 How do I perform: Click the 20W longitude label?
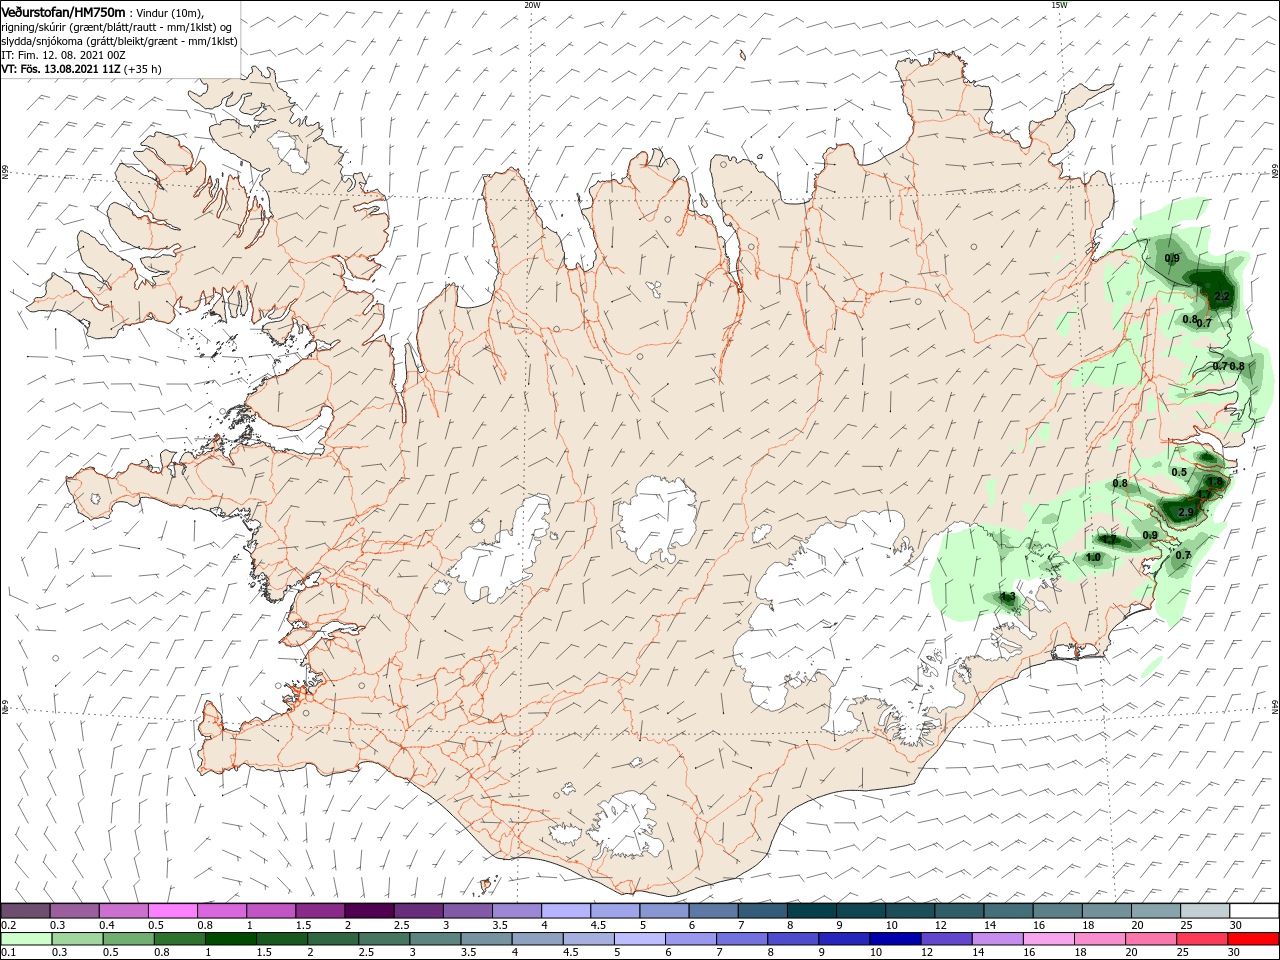pos(532,4)
